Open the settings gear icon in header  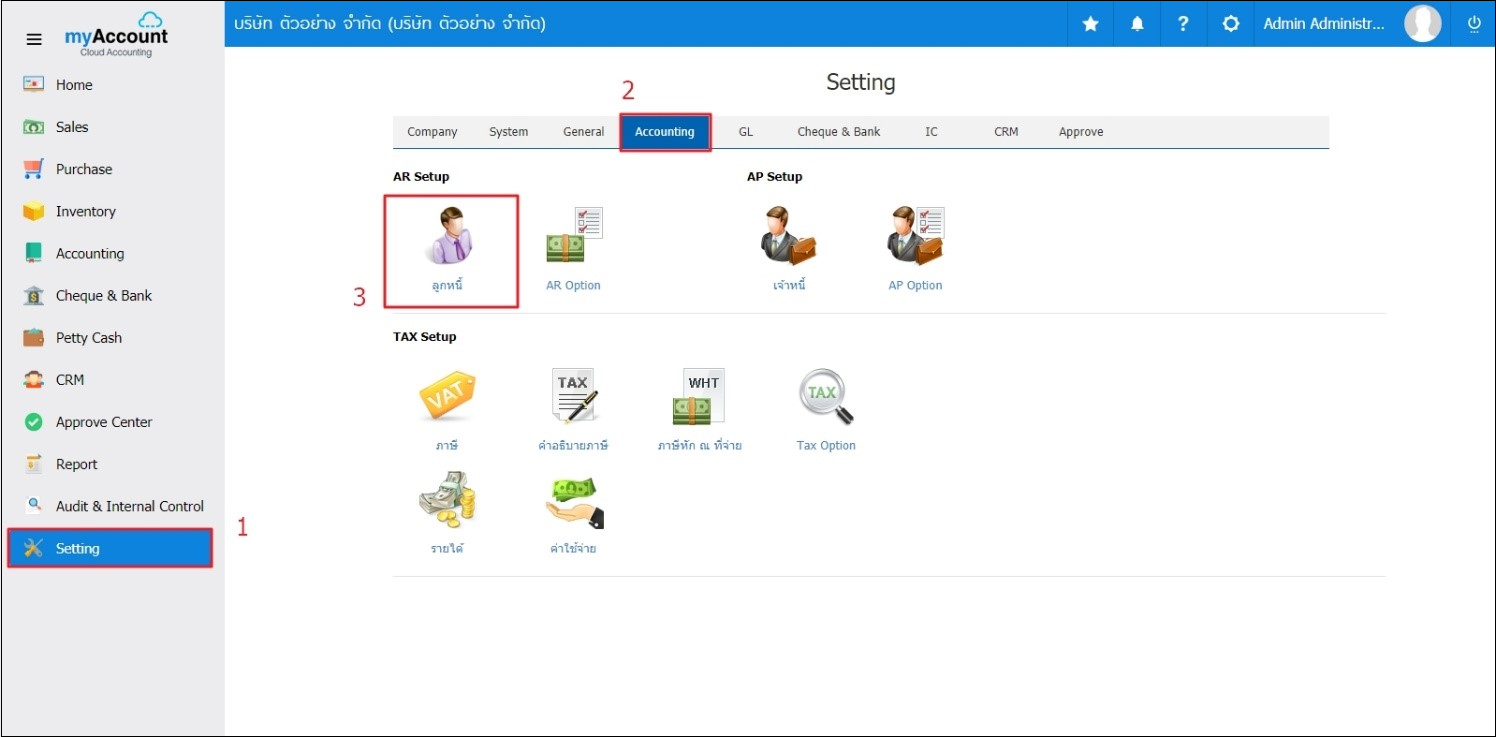tap(1231, 24)
